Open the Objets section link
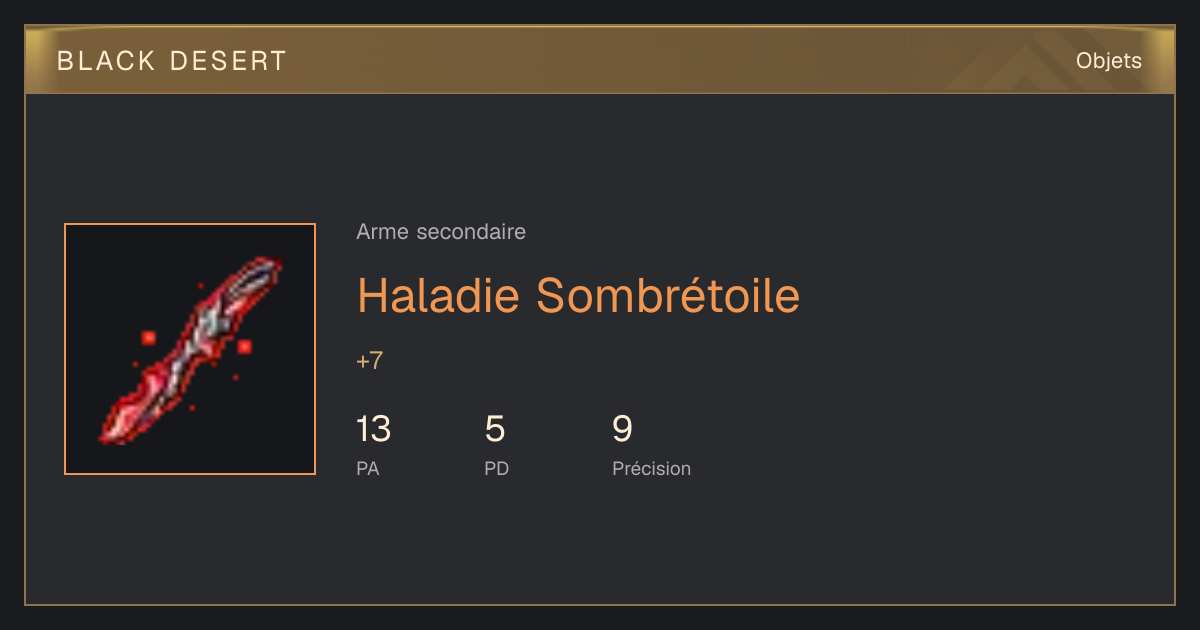 (1108, 61)
